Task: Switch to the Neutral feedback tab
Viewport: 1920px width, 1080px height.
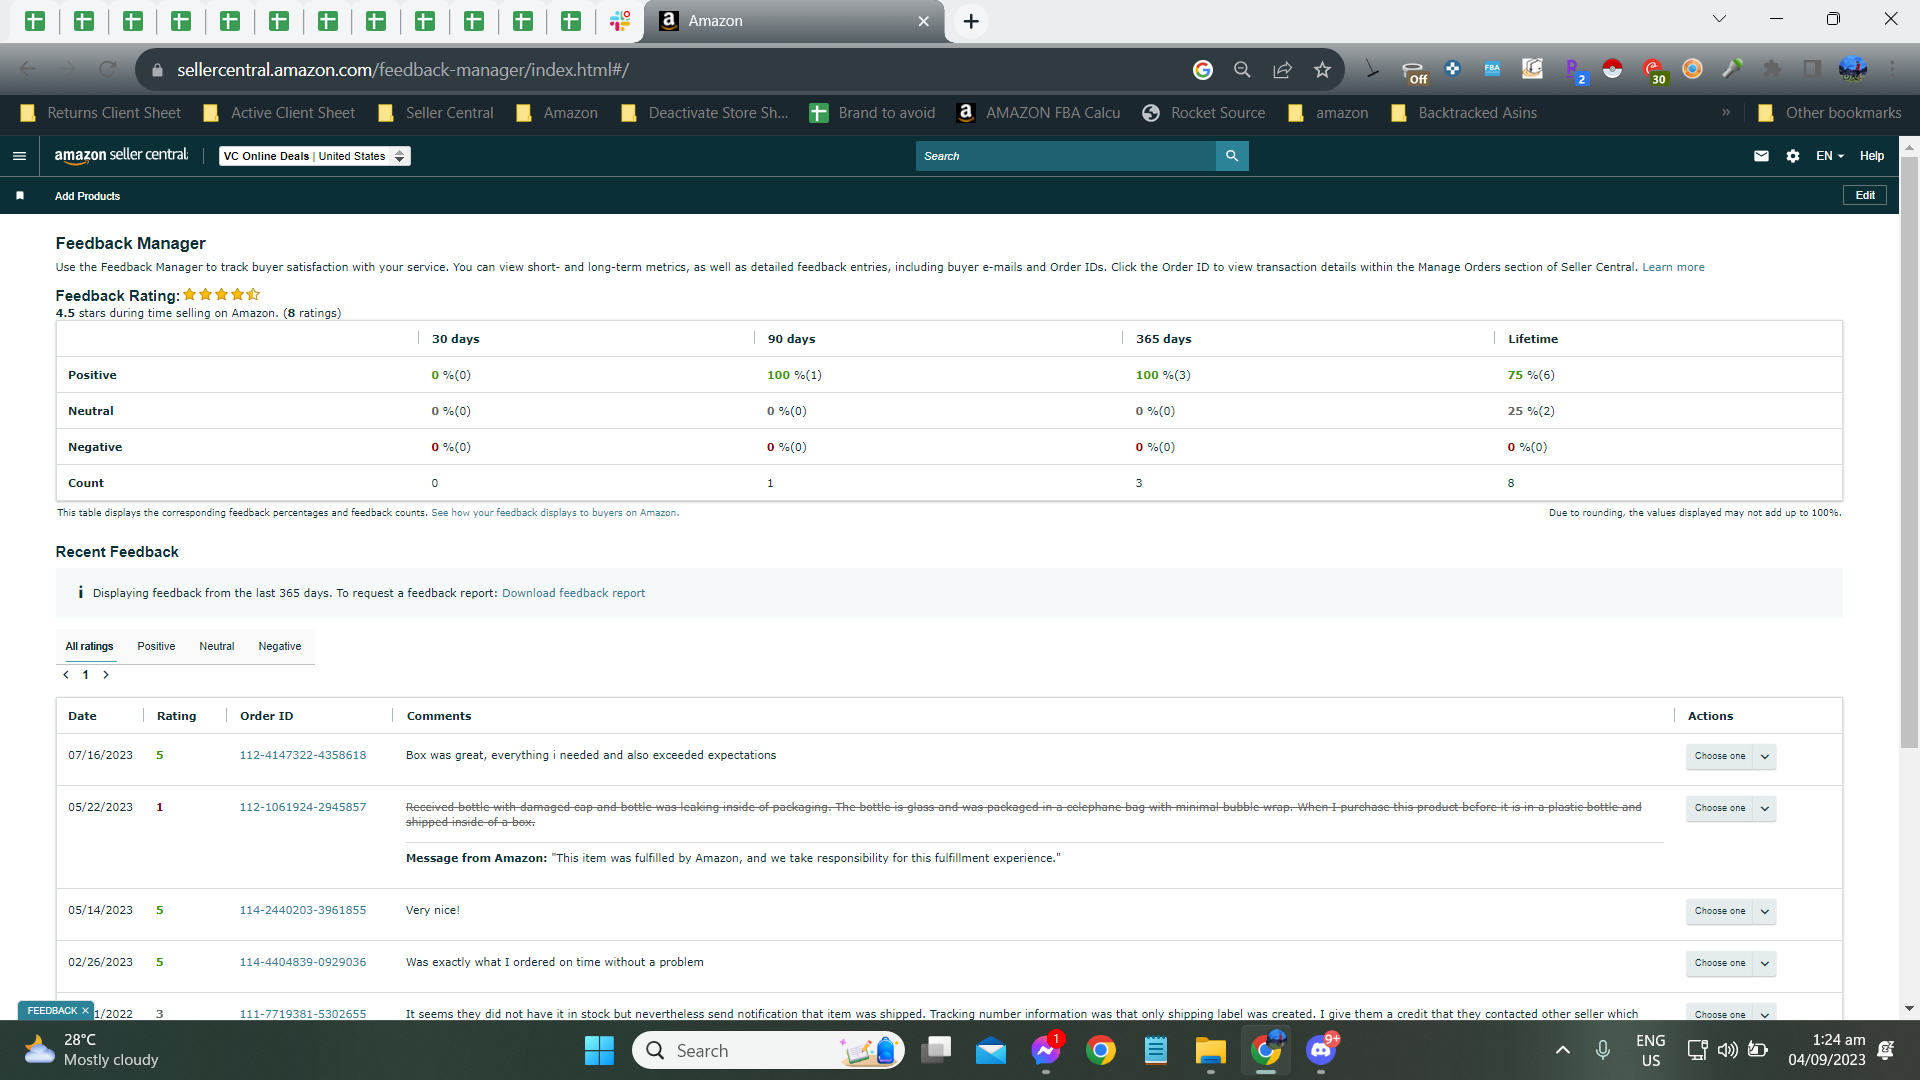Action: point(217,646)
